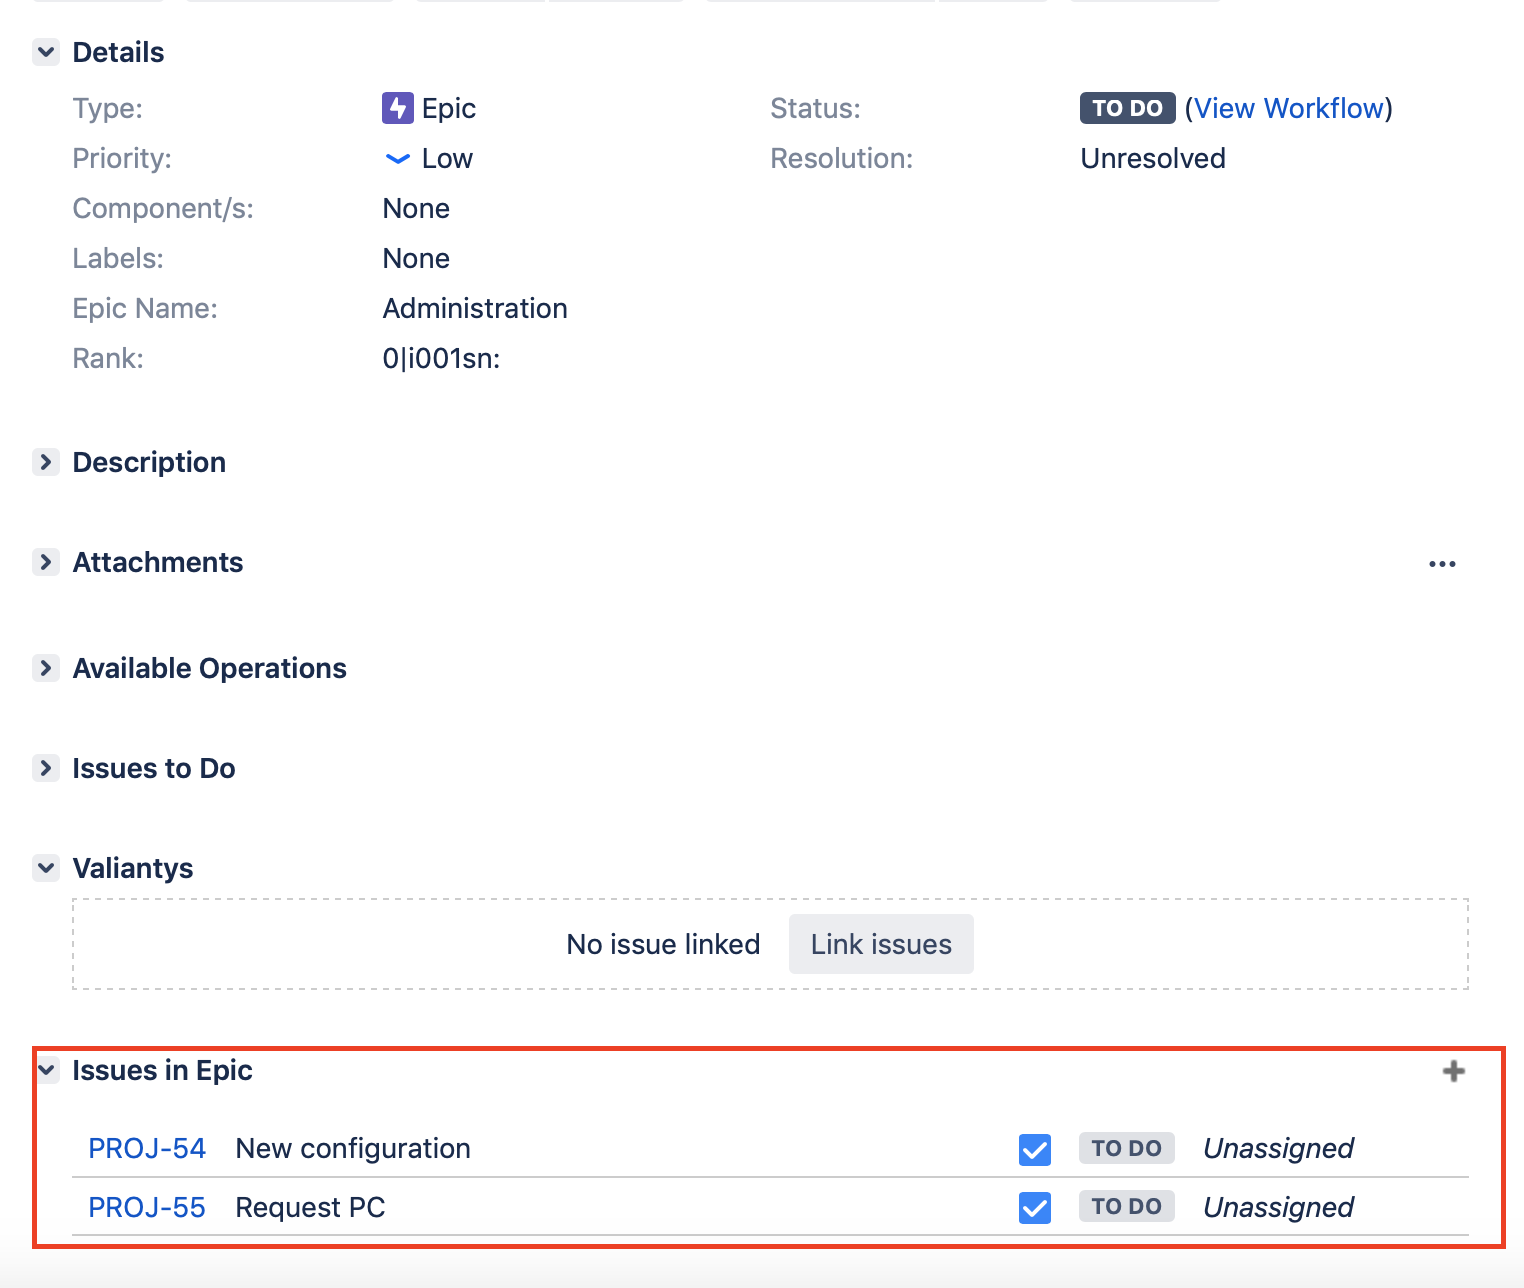Click the Epic issue type icon

[x=397, y=107]
